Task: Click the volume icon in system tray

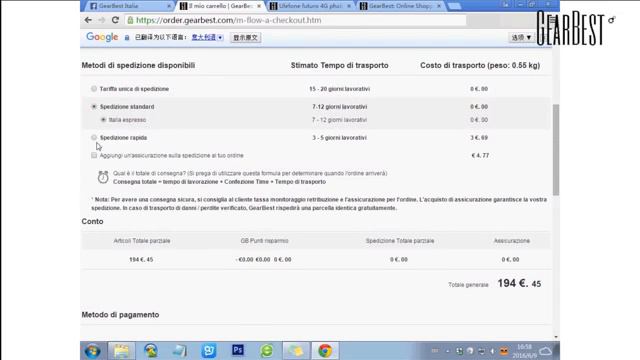Action: tap(493, 351)
